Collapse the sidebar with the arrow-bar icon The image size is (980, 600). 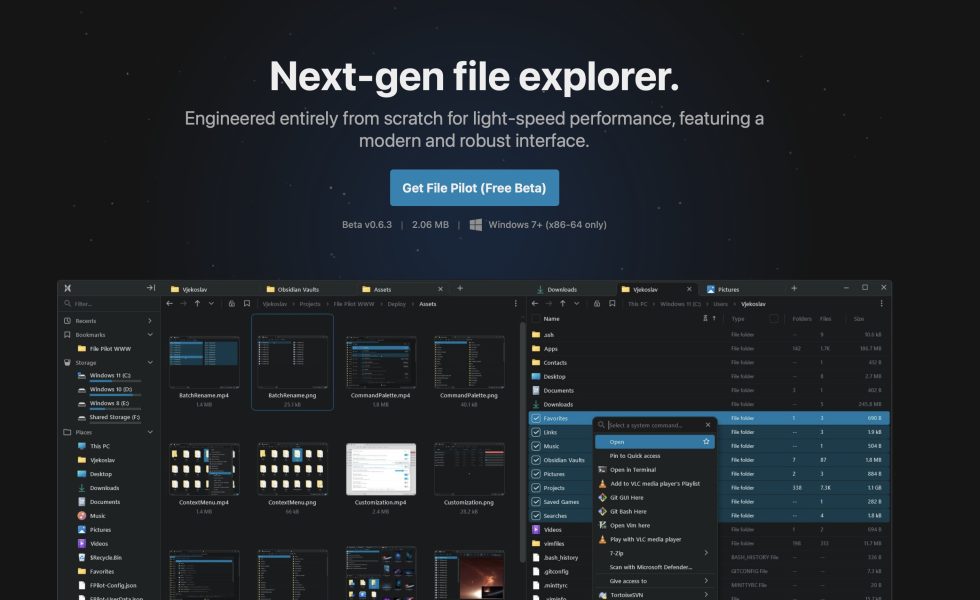[151, 288]
